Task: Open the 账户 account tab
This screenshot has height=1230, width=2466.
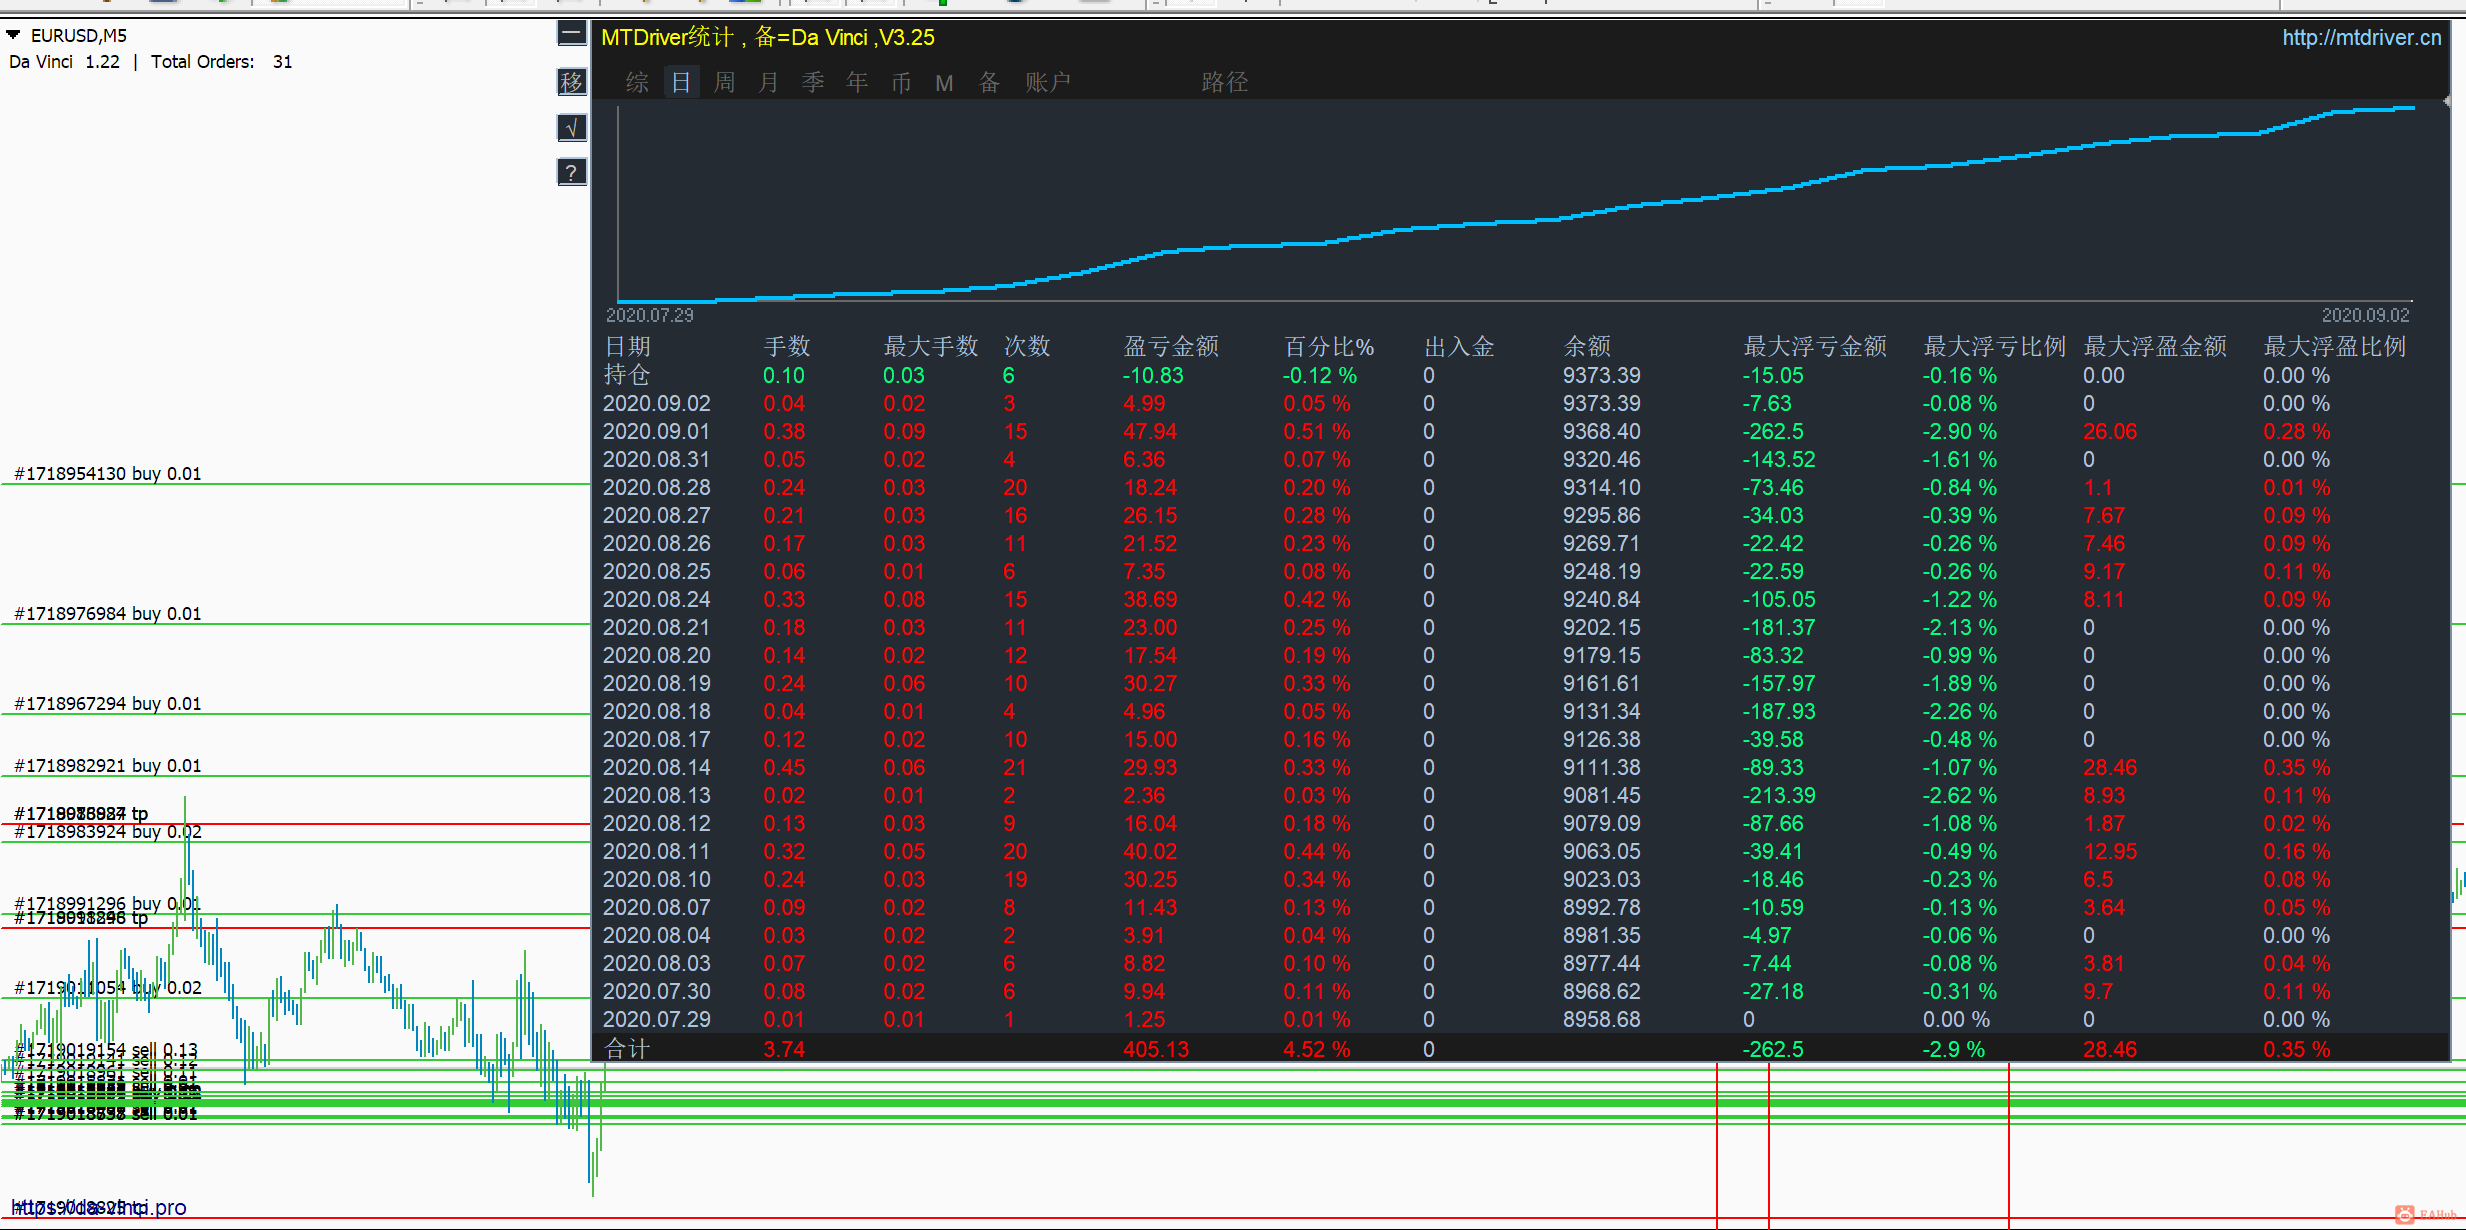Action: tap(1048, 82)
